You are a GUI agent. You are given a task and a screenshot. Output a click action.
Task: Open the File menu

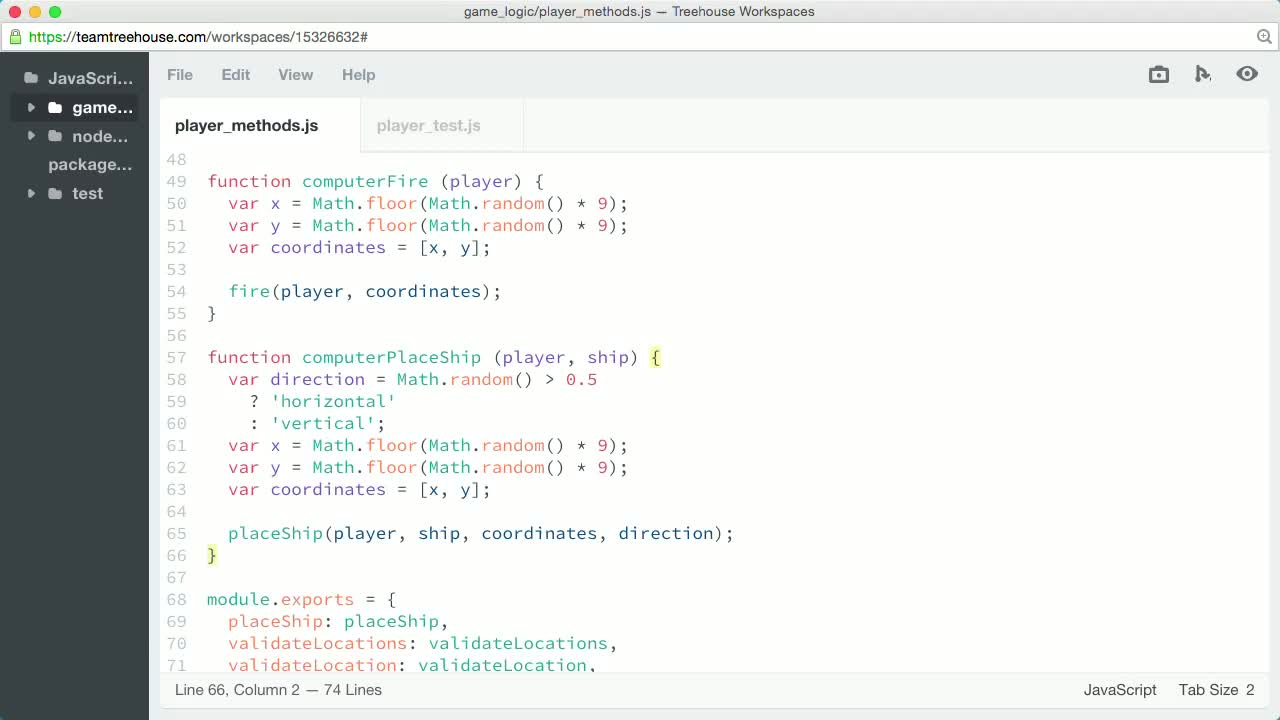[x=180, y=75]
